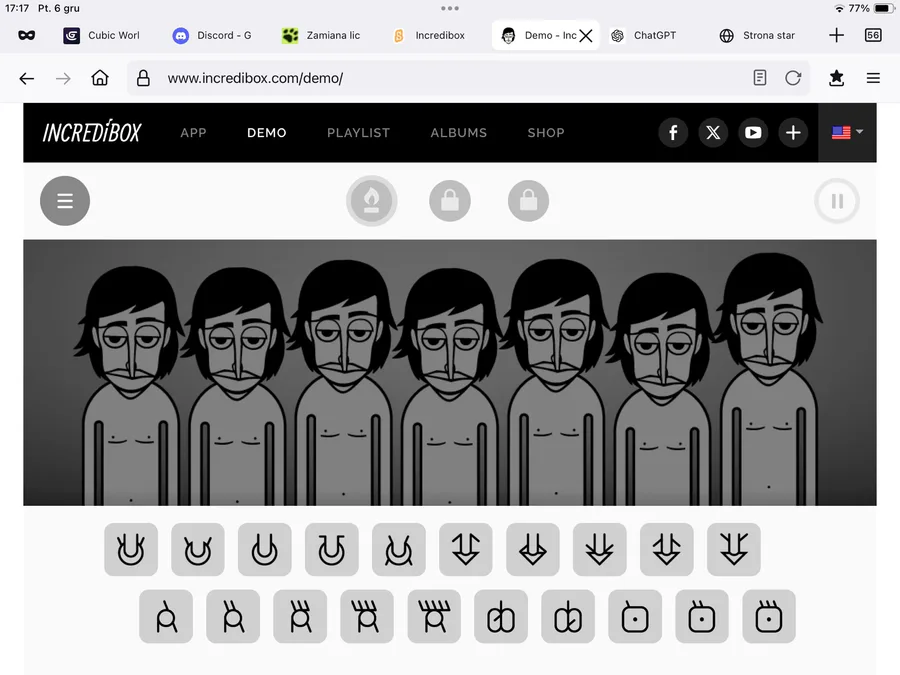This screenshot has width=900, height=675.
Task: Reload the current page
Action: point(793,78)
